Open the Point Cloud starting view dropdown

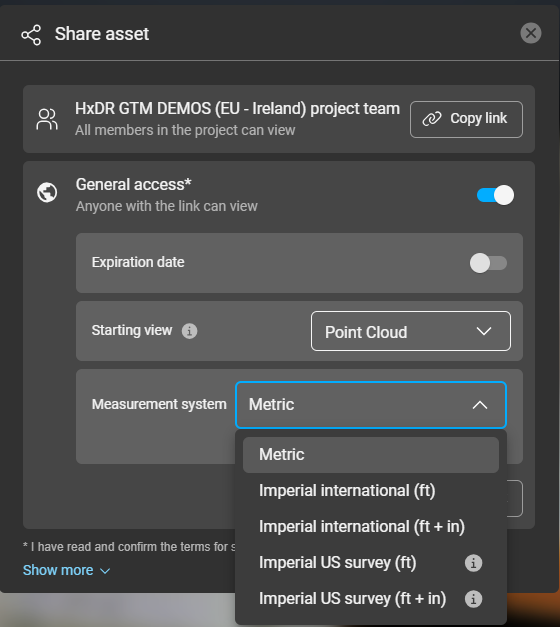tap(411, 331)
